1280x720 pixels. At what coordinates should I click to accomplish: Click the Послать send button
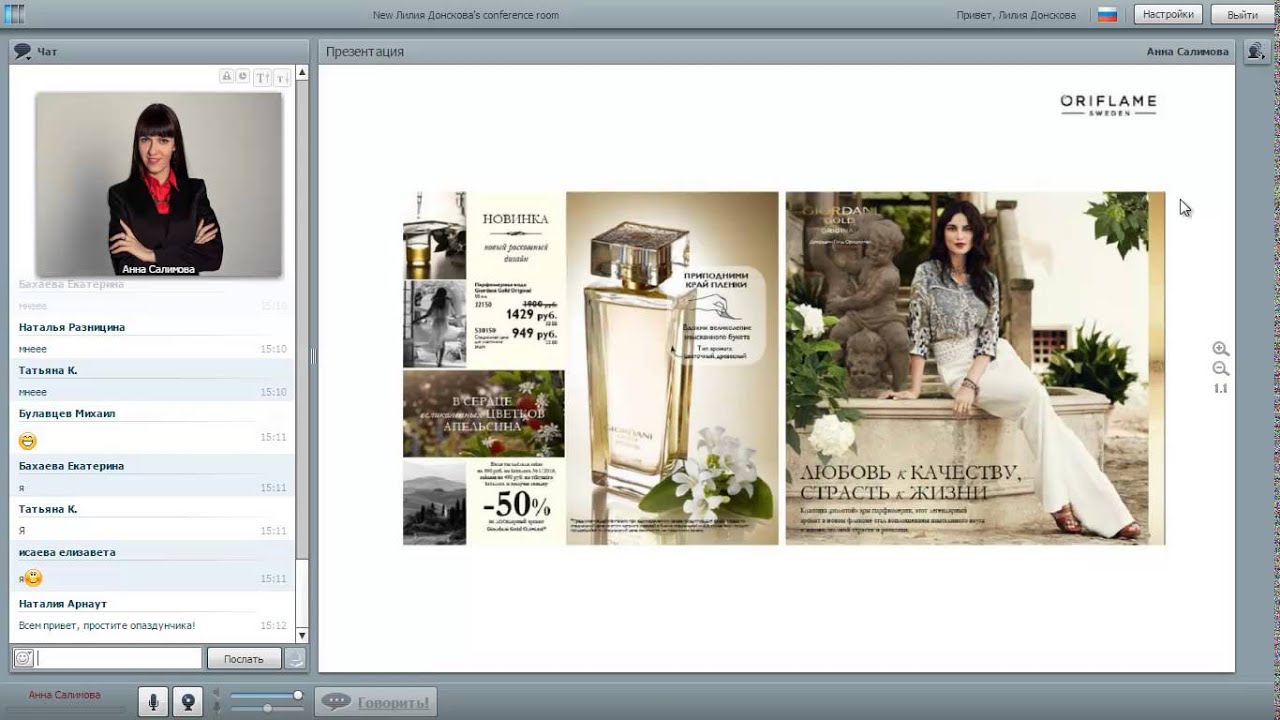(x=243, y=659)
